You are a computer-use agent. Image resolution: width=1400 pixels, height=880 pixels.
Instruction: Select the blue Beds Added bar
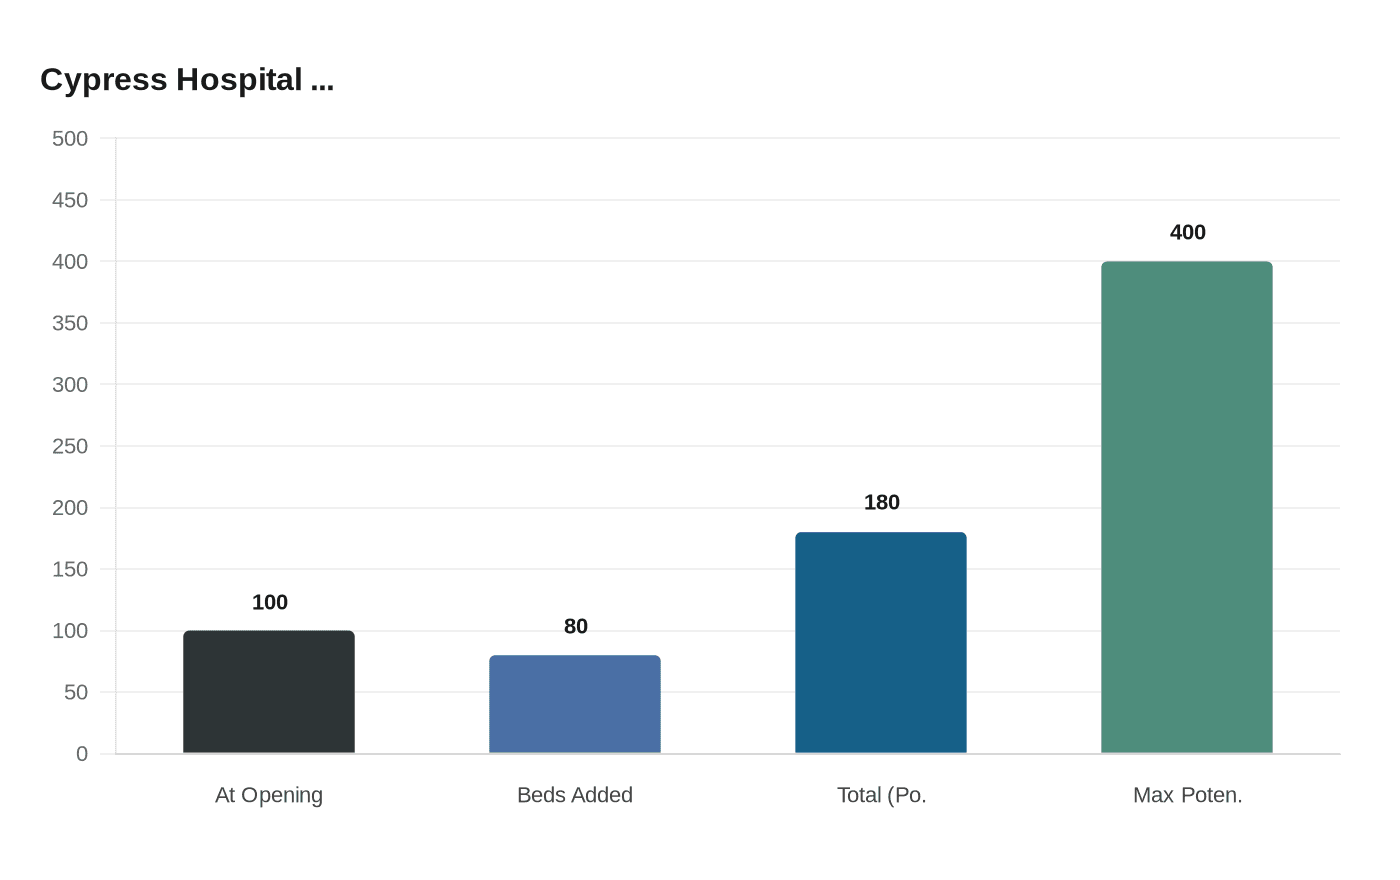click(x=575, y=704)
